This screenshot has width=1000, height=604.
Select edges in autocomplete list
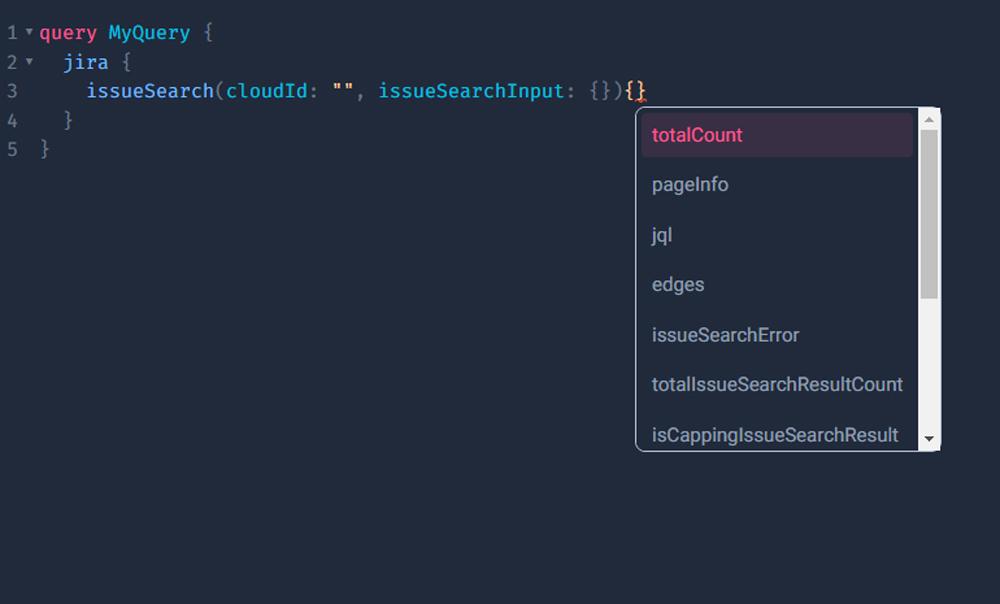pyautogui.click(x=777, y=284)
